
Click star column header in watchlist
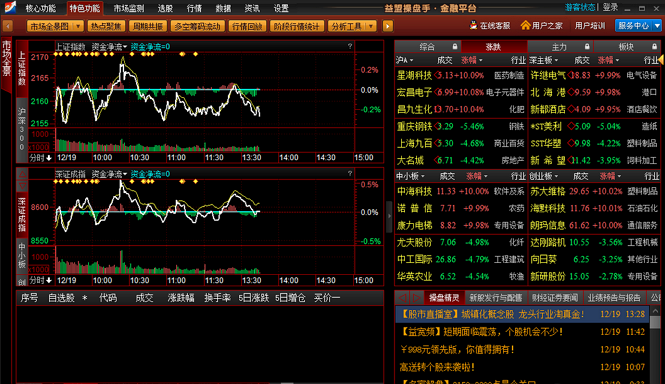84,298
